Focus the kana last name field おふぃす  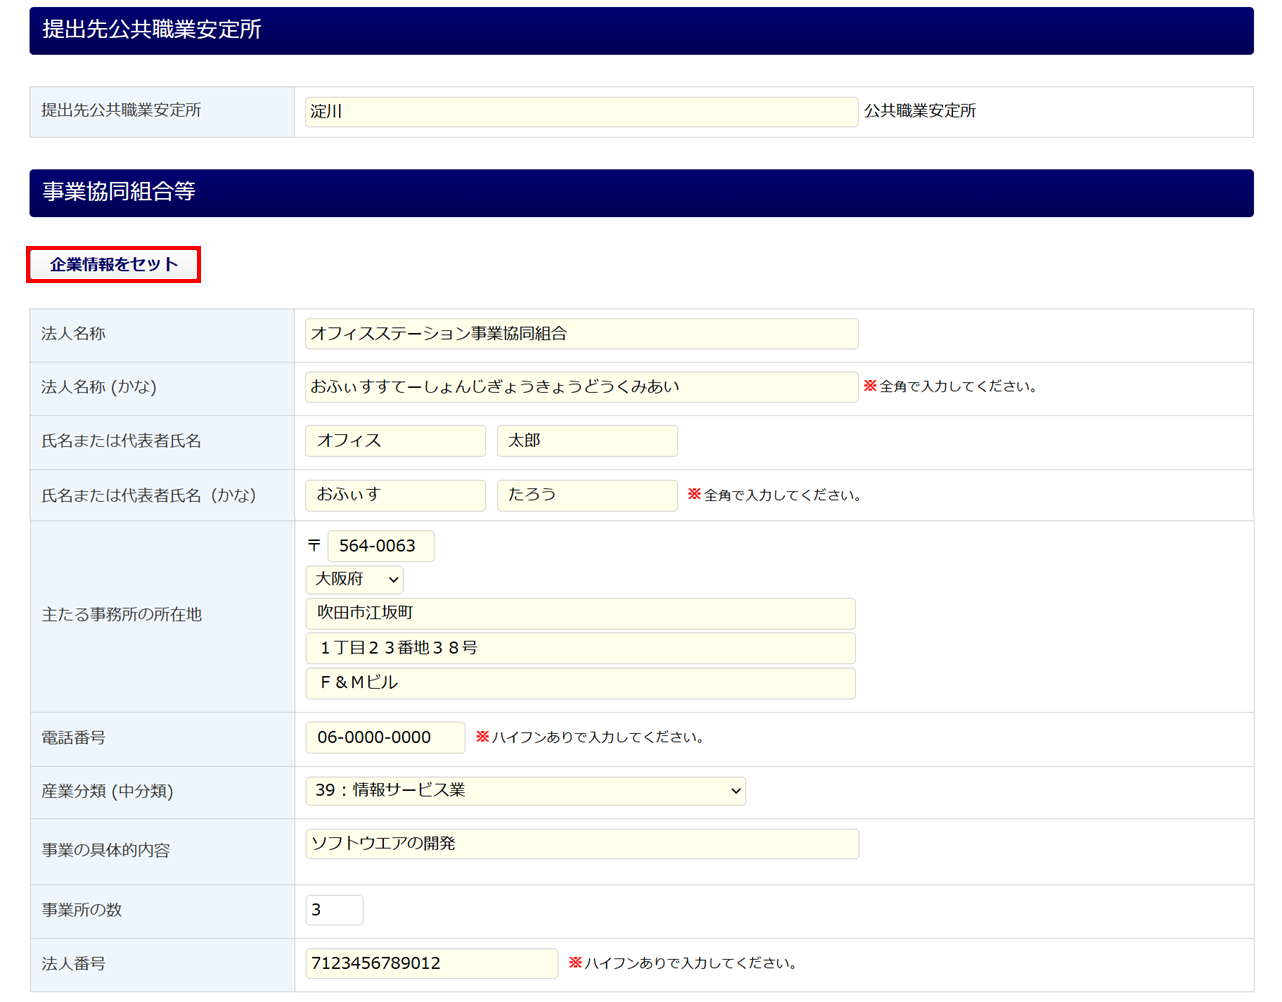coord(395,495)
